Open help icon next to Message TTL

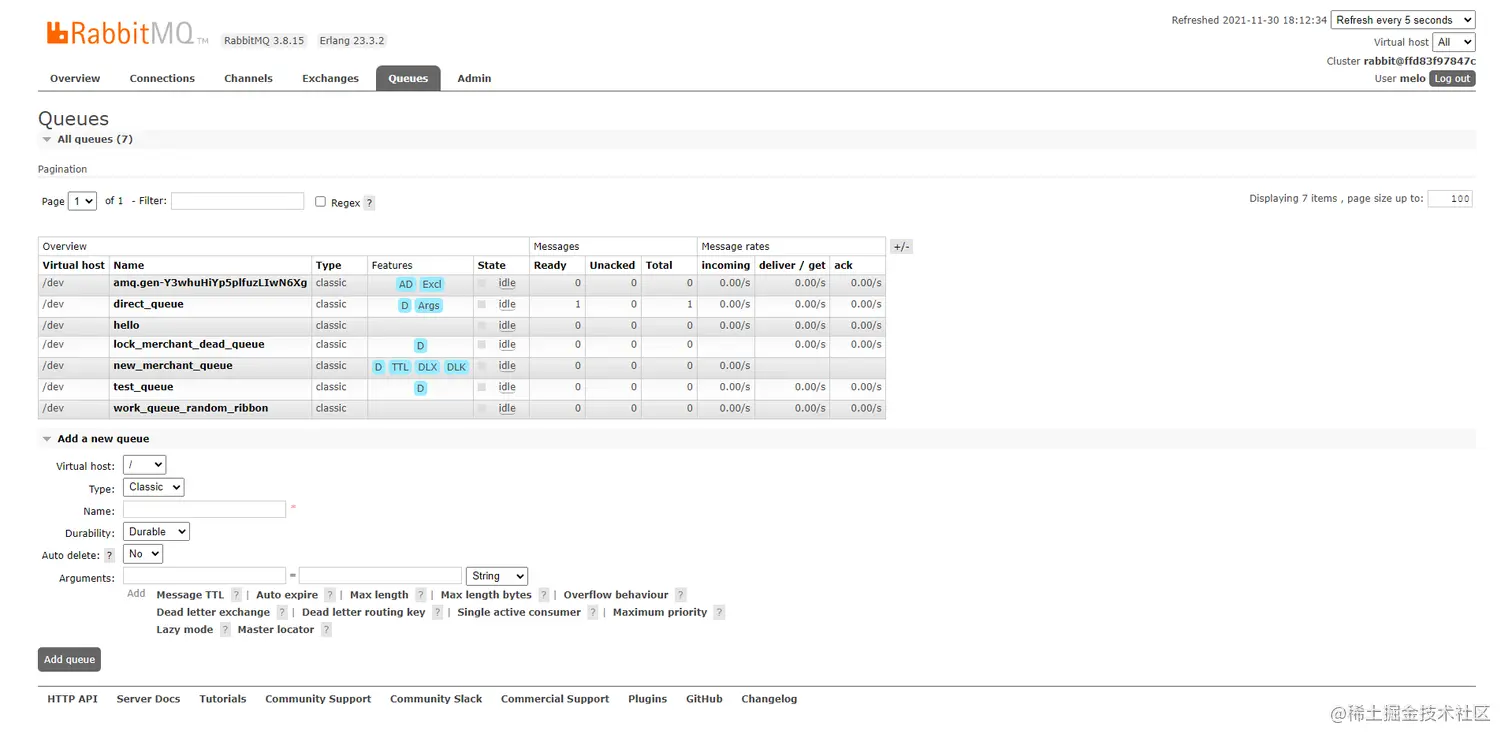tap(236, 595)
